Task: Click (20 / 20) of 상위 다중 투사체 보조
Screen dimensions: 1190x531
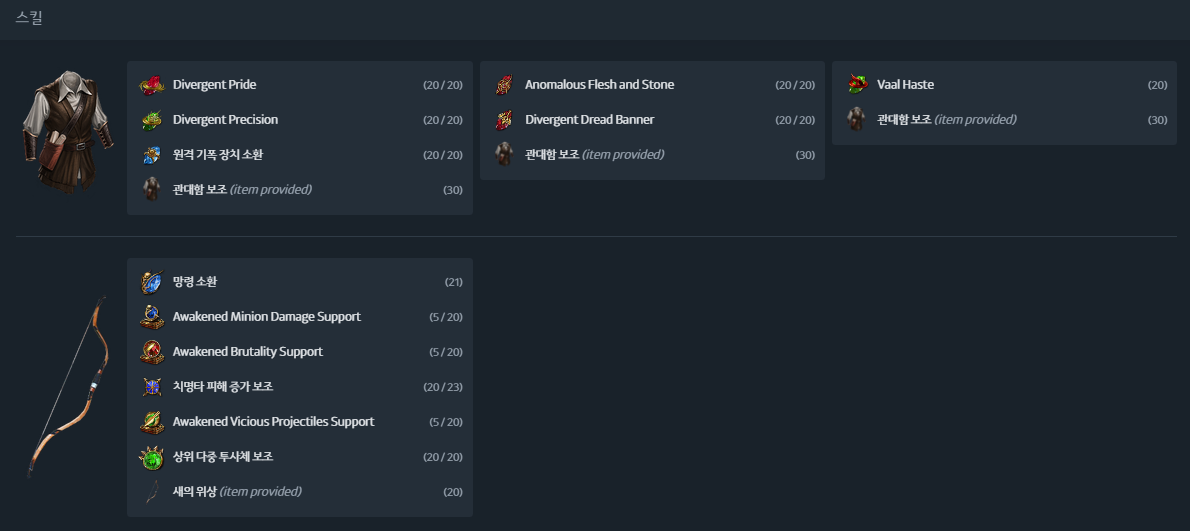Action: [443, 457]
